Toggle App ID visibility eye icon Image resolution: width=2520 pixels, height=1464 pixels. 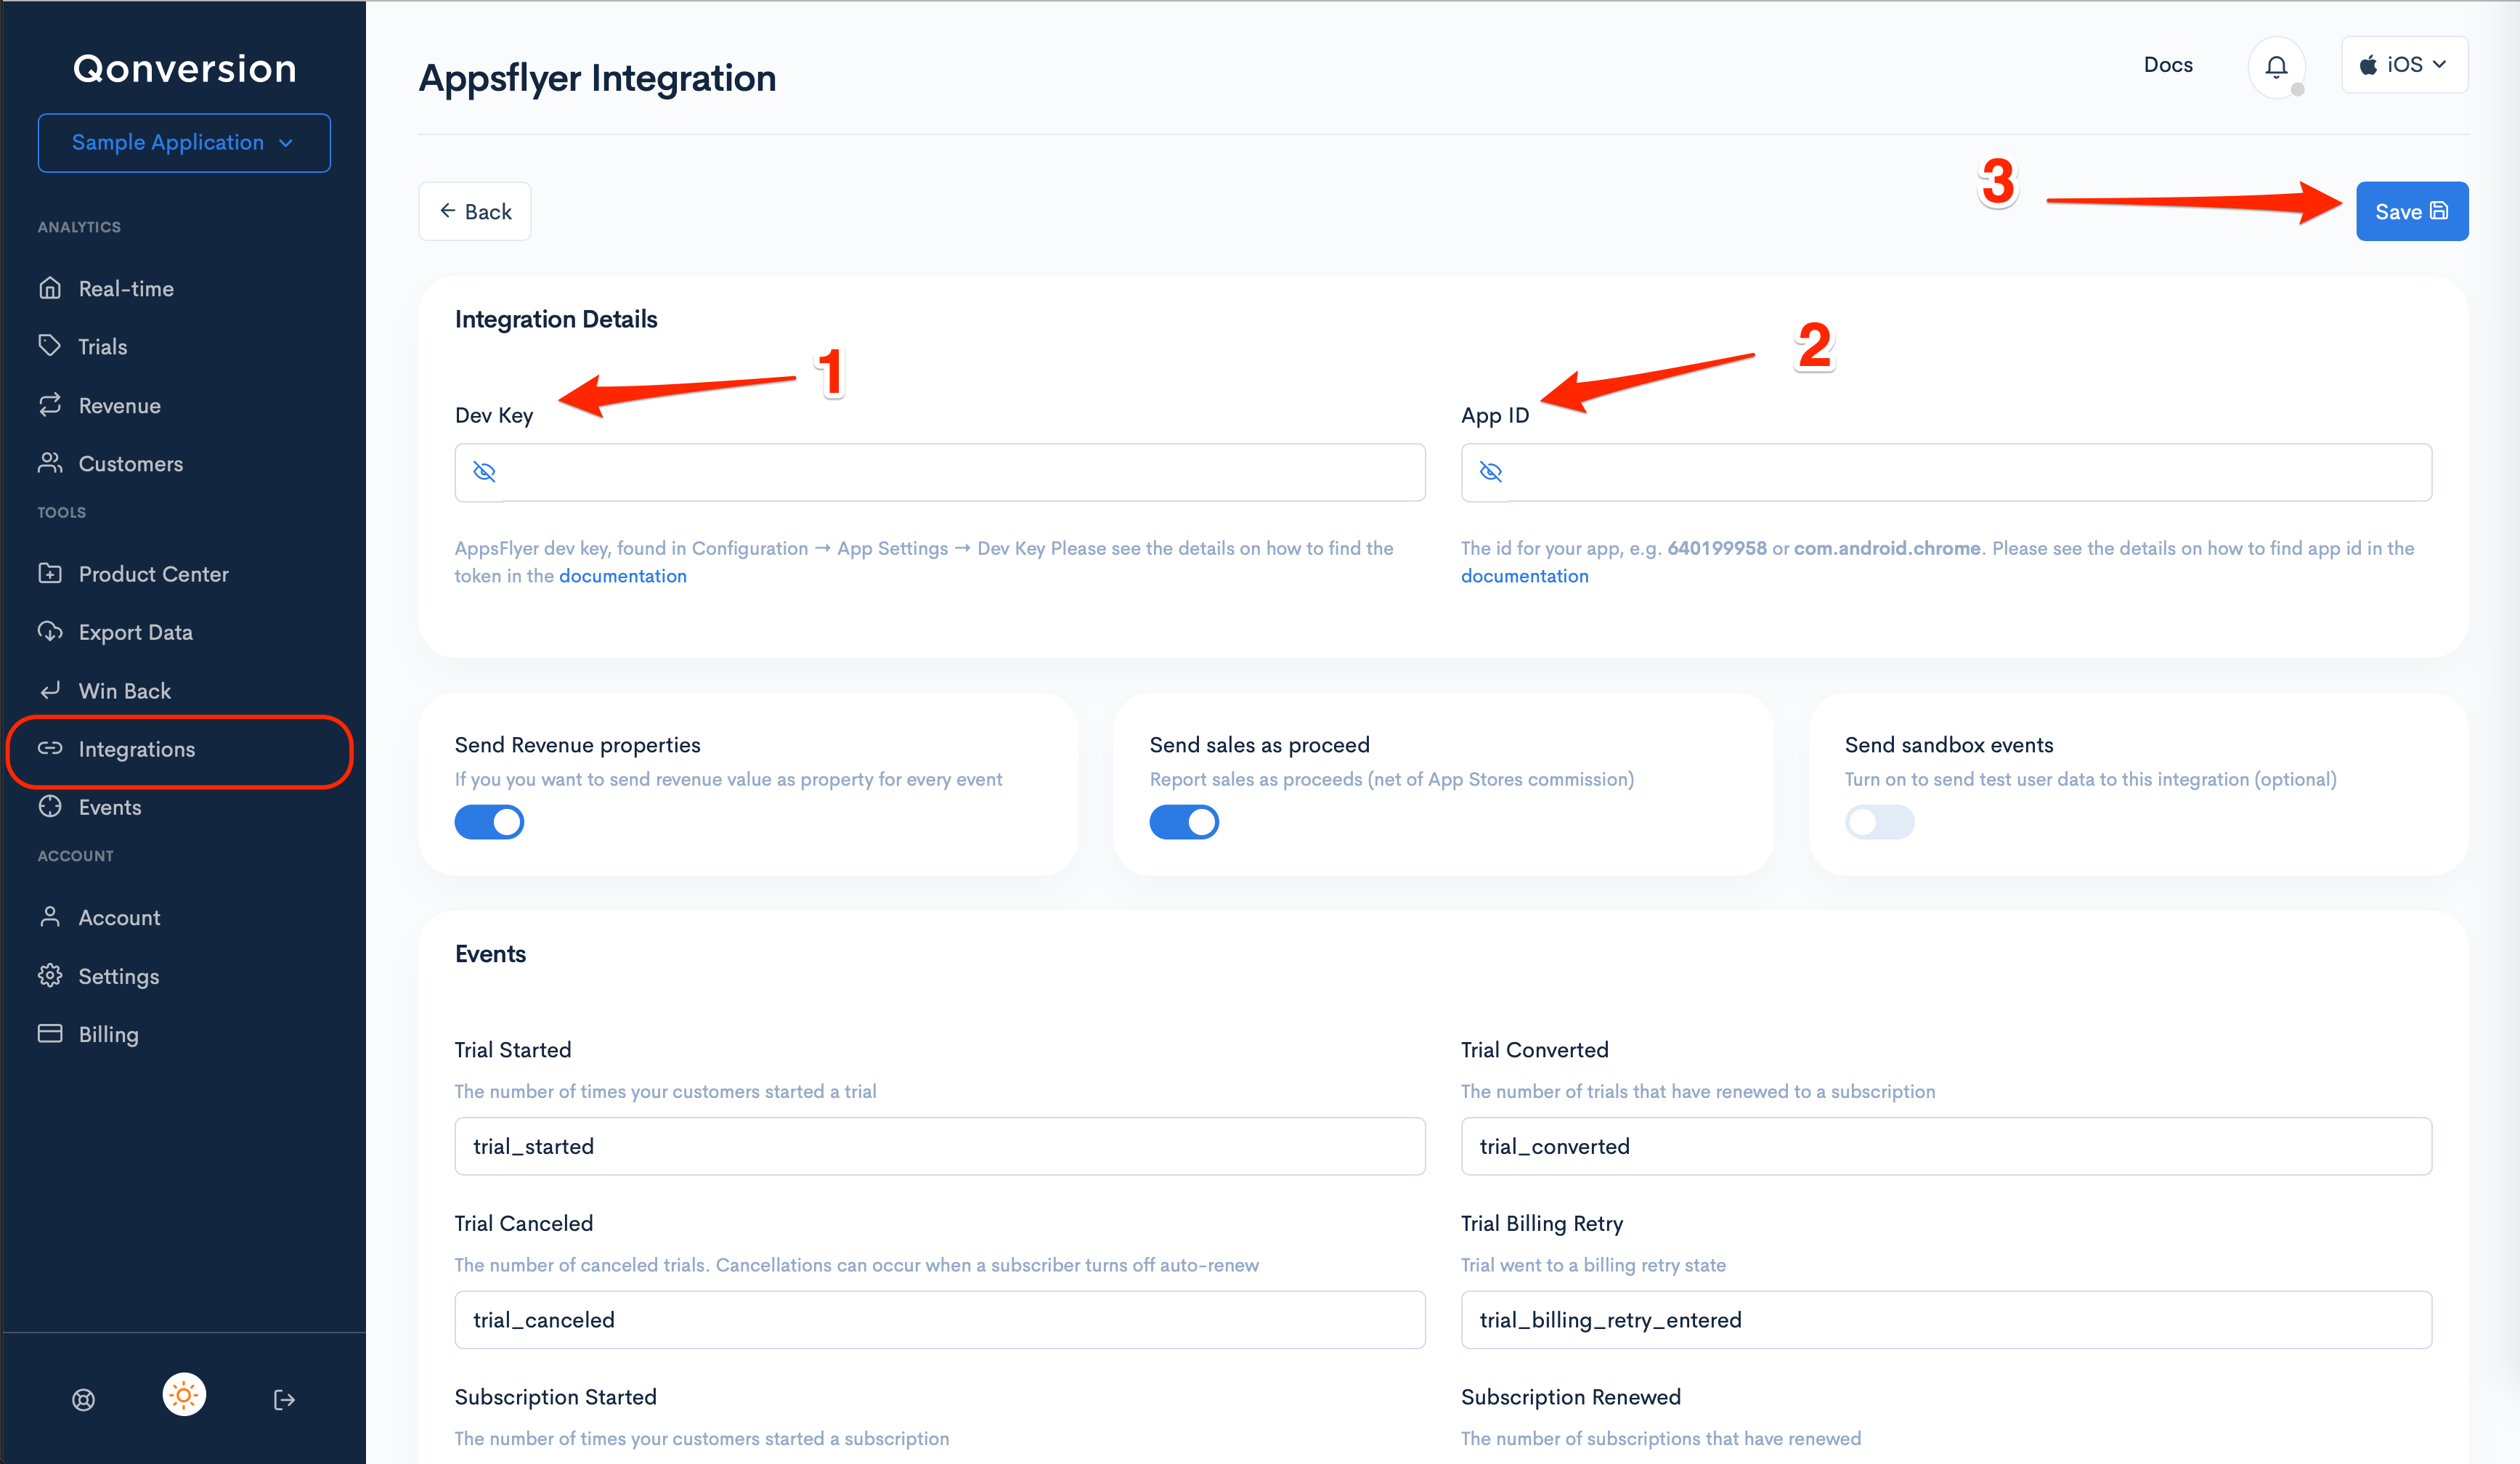coord(1490,472)
